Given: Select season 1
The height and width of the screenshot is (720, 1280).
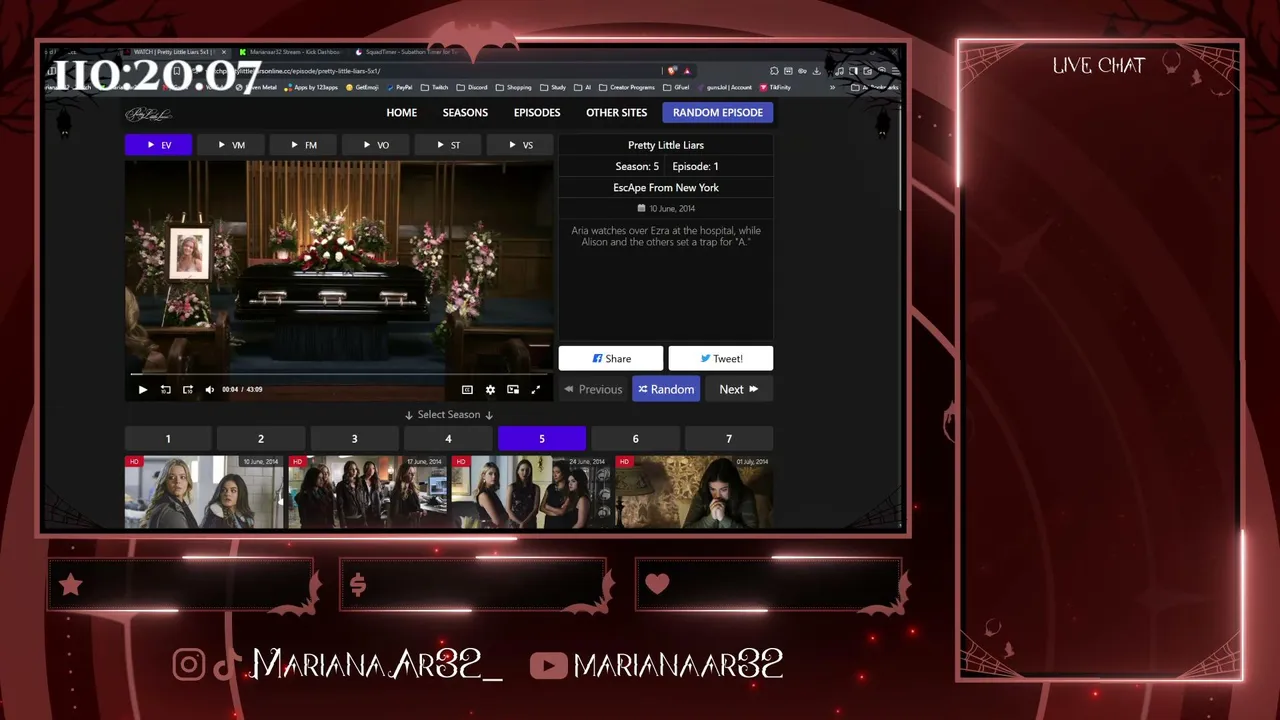Looking at the screenshot, I should click(168, 439).
